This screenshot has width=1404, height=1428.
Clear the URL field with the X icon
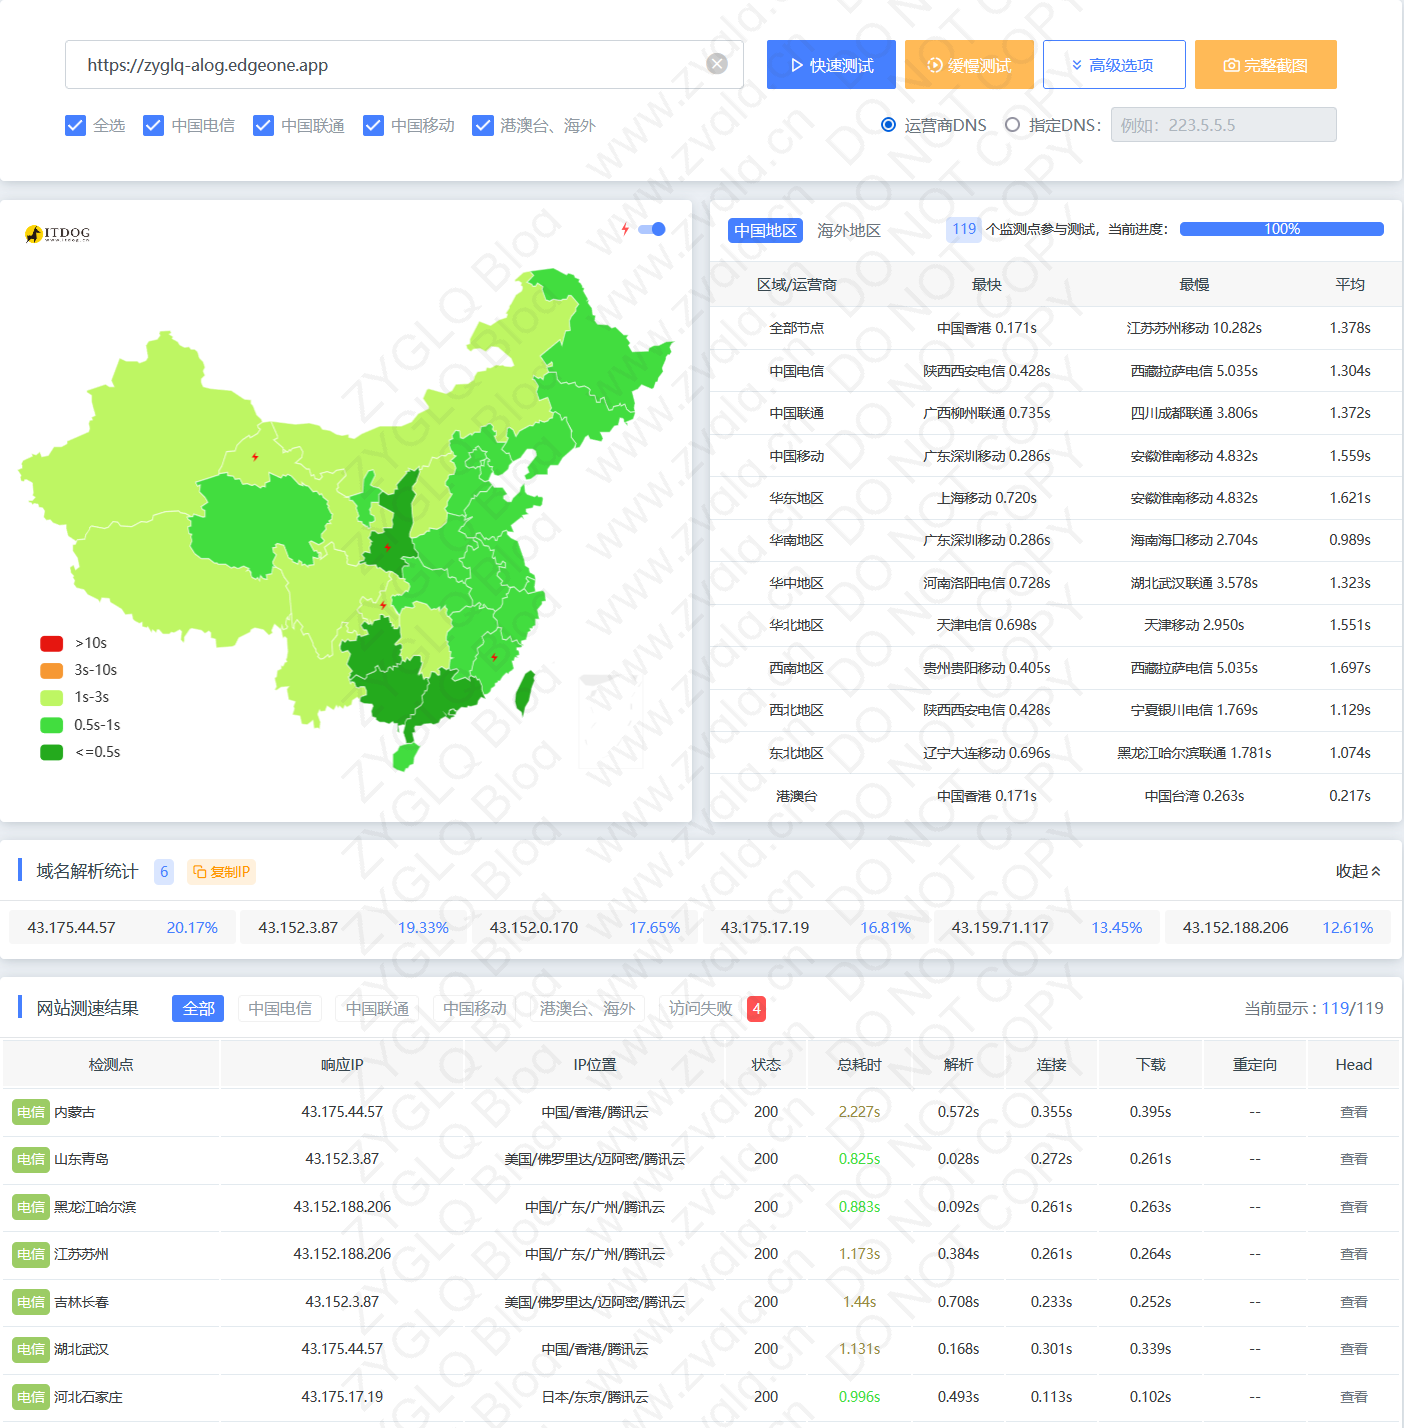(x=717, y=64)
